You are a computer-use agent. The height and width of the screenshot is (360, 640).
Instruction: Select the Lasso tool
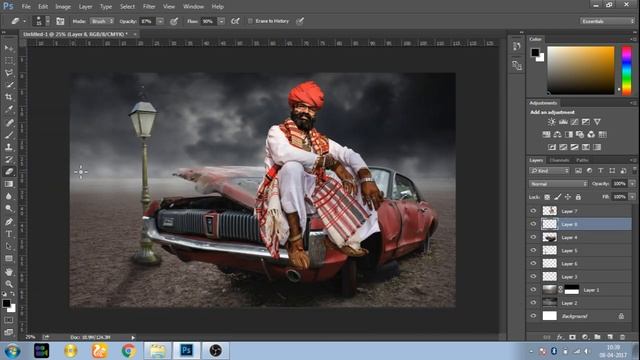pyautogui.click(x=9, y=73)
